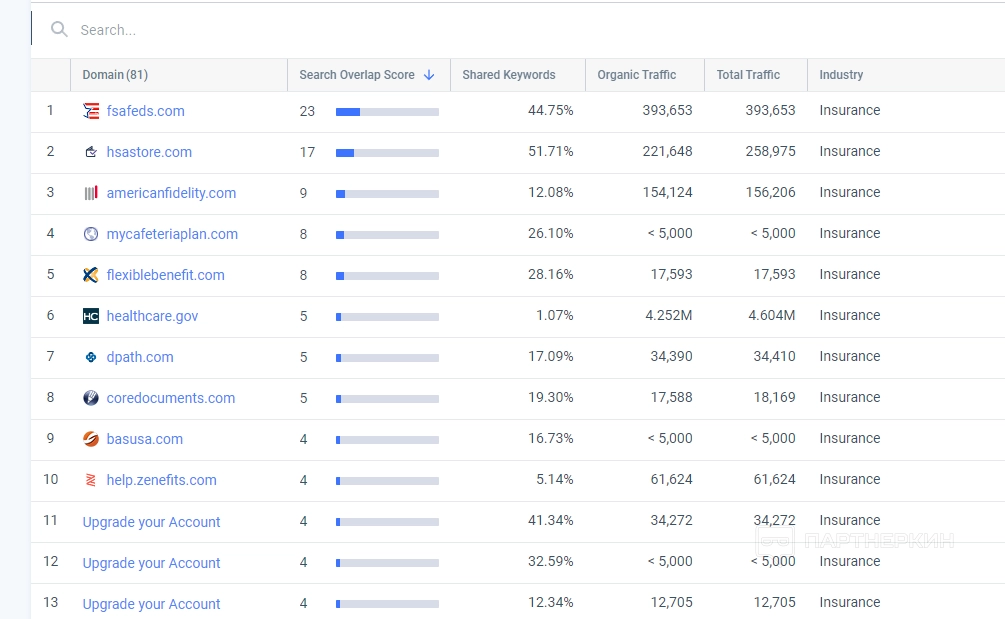Click the mycafeteriaplan.com globe icon
1005x619 pixels.
pos(91,234)
